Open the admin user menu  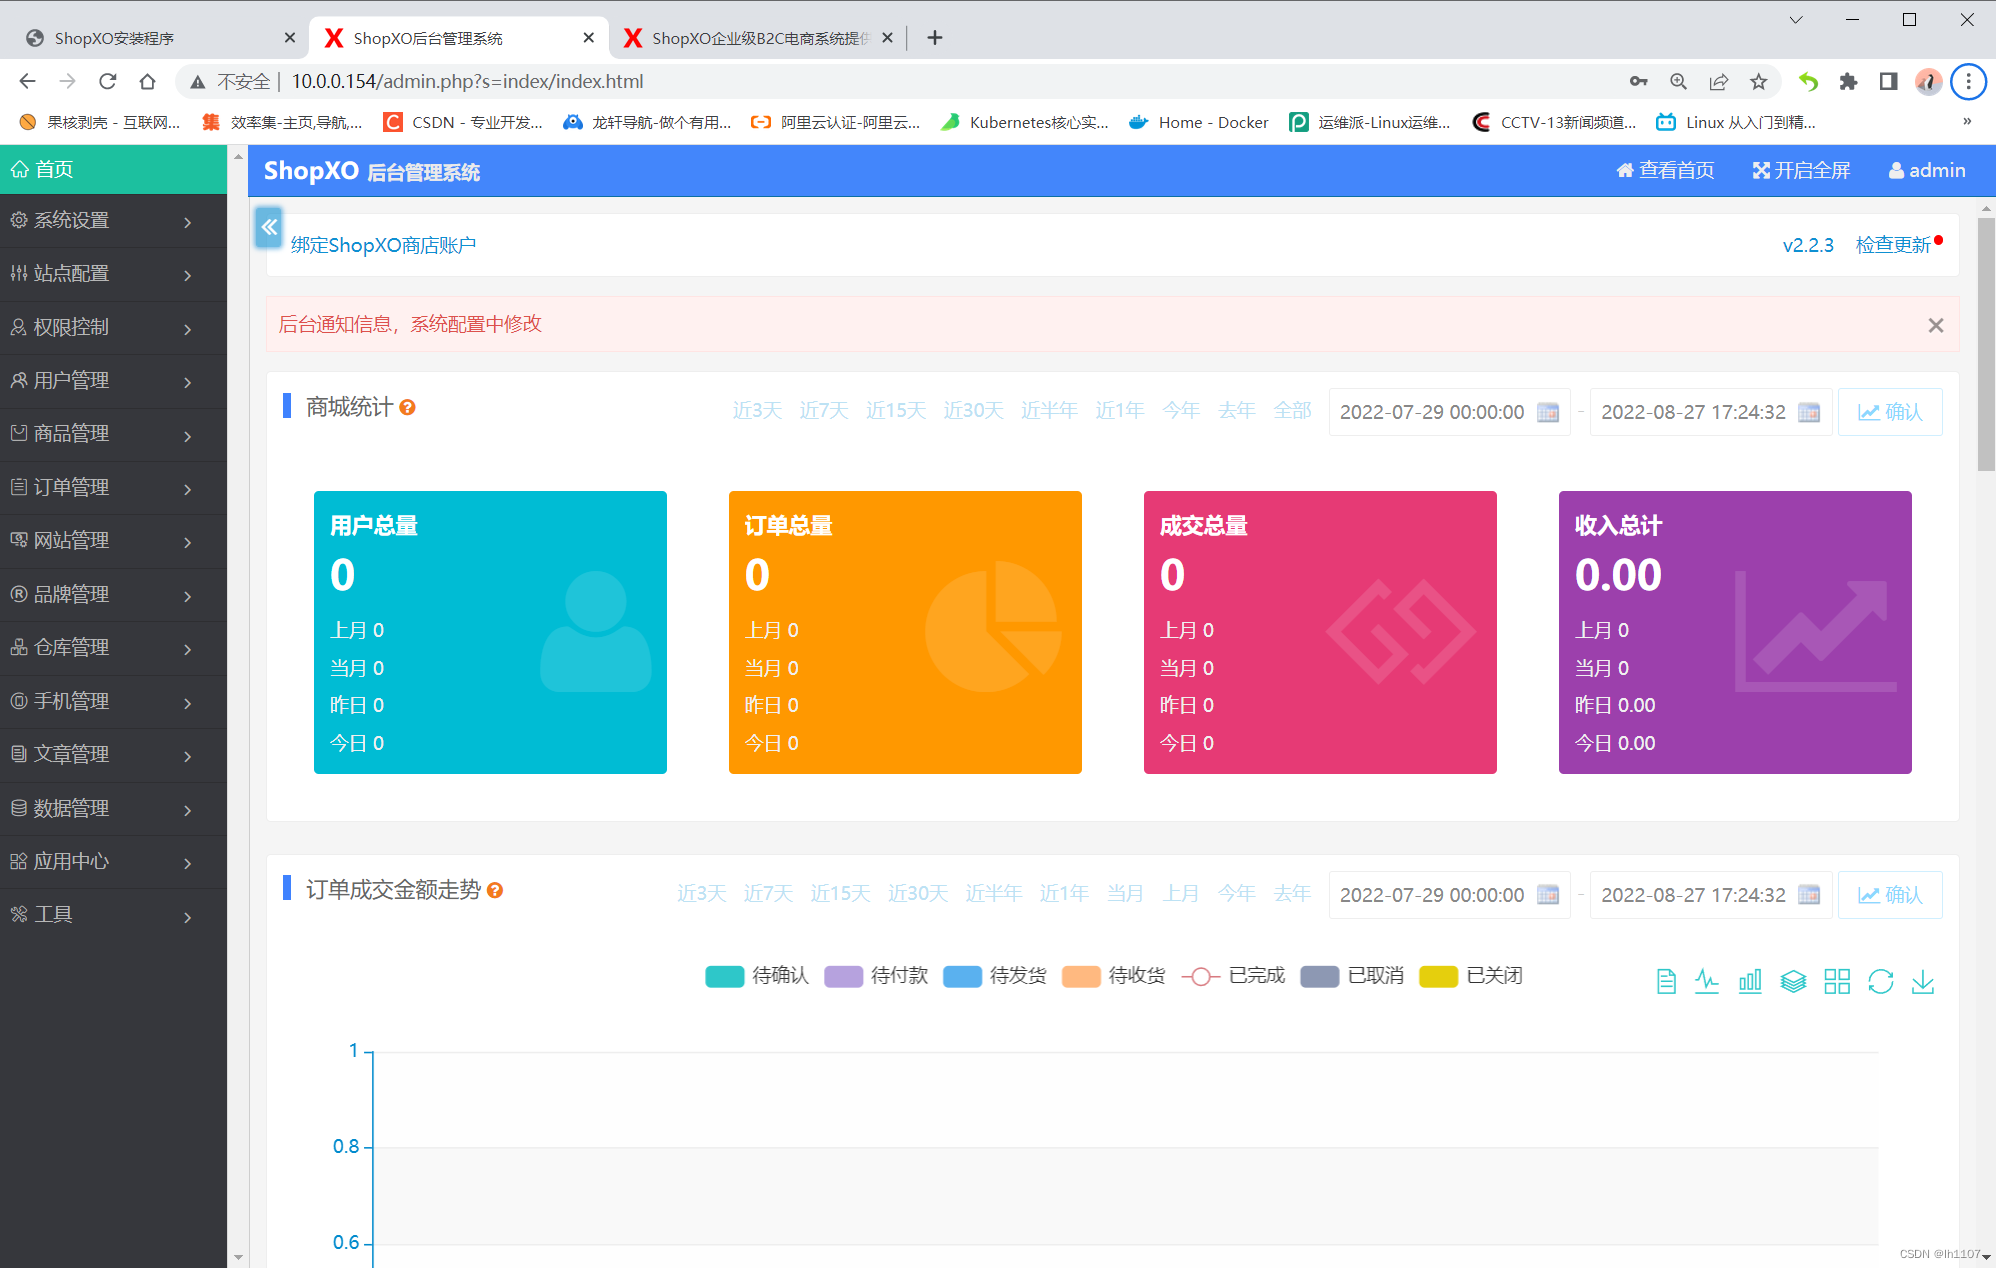(x=1927, y=171)
